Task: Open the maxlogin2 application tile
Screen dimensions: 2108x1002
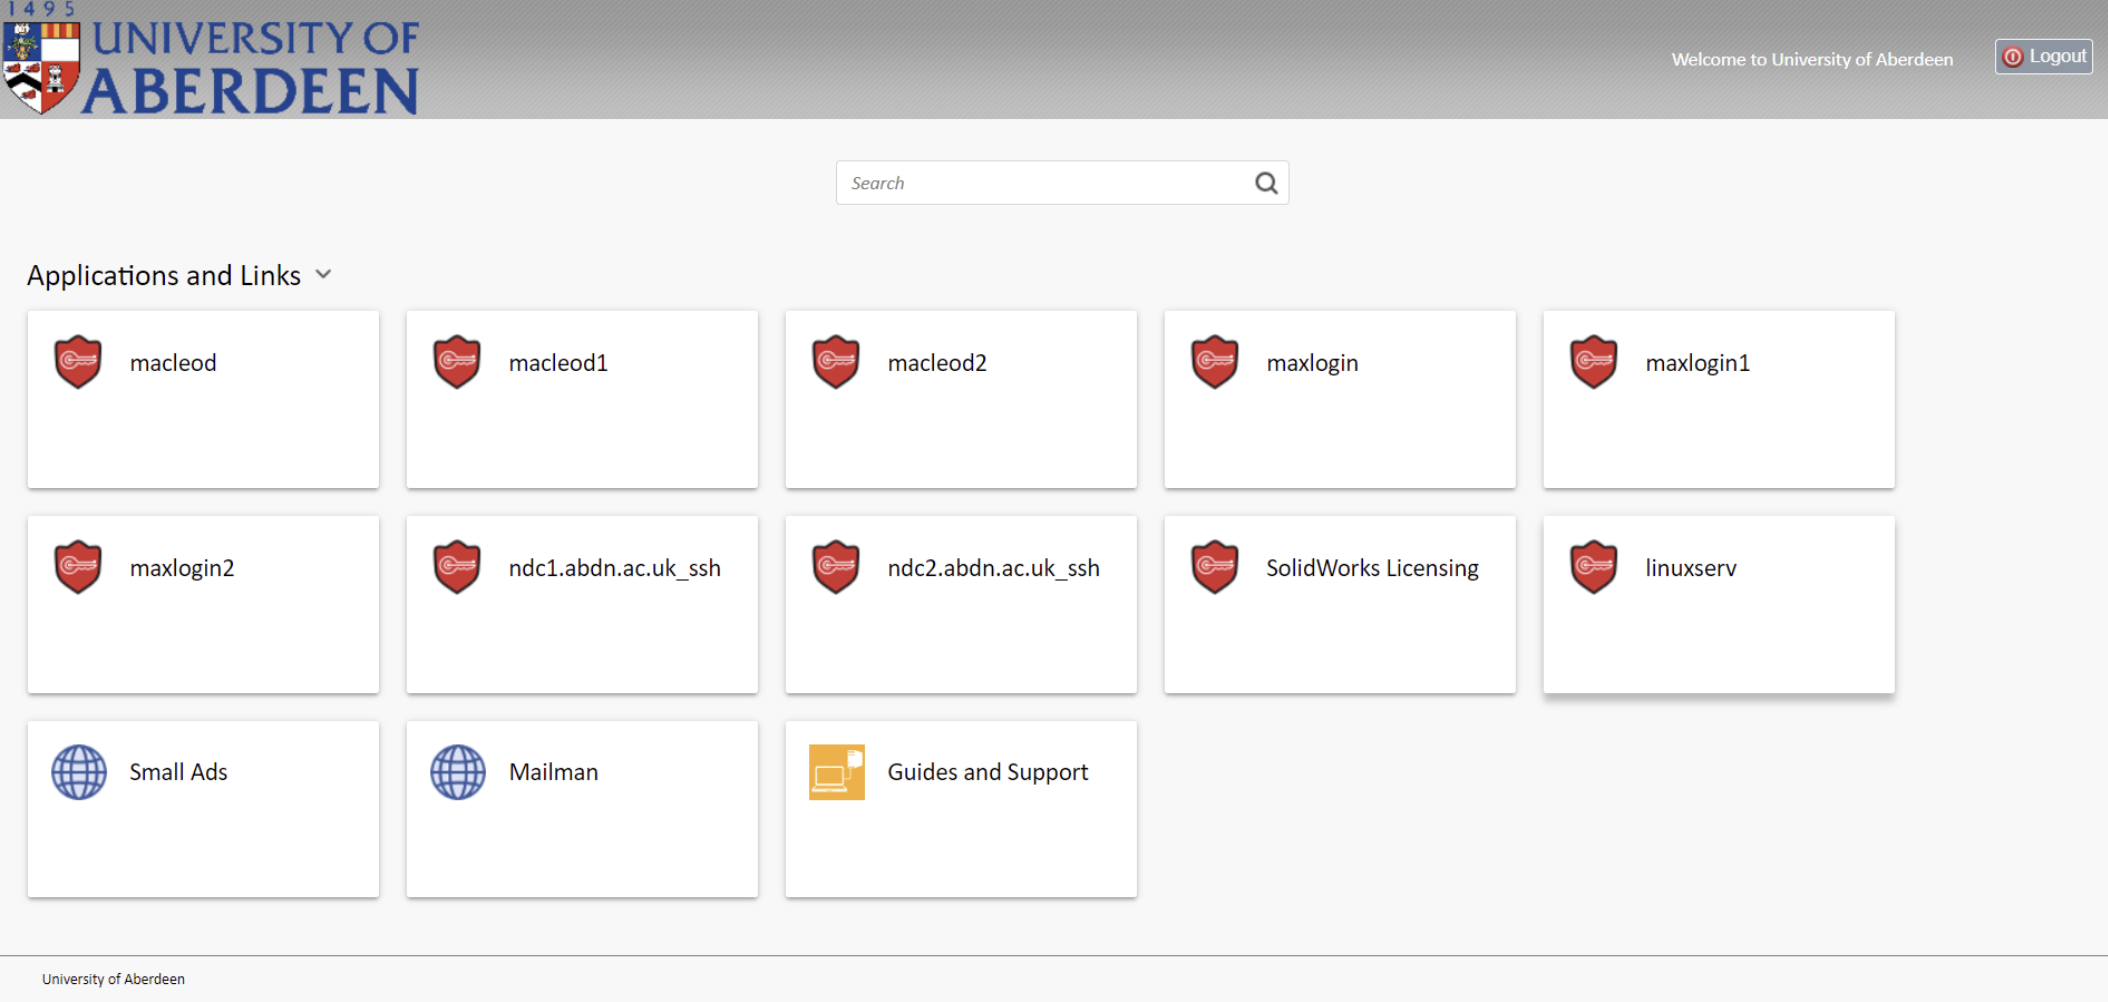Action: [x=203, y=604]
